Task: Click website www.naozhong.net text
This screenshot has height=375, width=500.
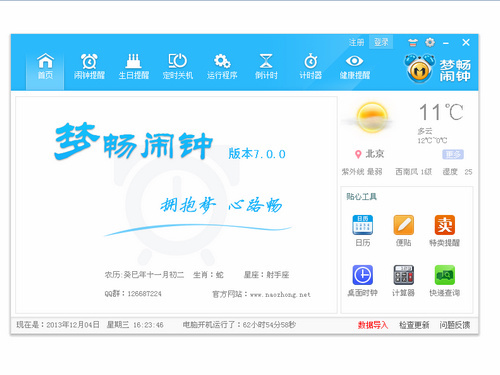Action: 280,295
